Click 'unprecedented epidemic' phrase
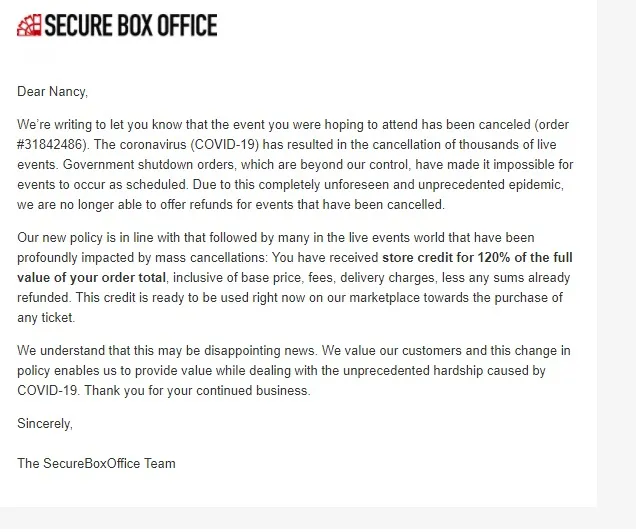This screenshot has width=636, height=532. (x=490, y=185)
